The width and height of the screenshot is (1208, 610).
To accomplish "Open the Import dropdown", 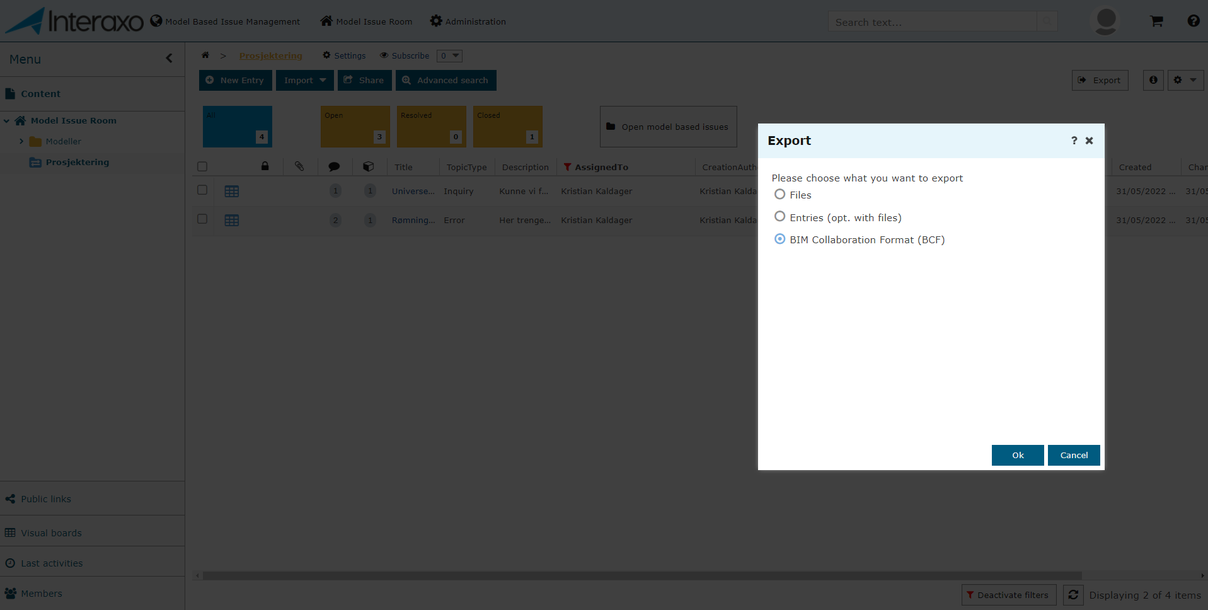I will click(305, 80).
